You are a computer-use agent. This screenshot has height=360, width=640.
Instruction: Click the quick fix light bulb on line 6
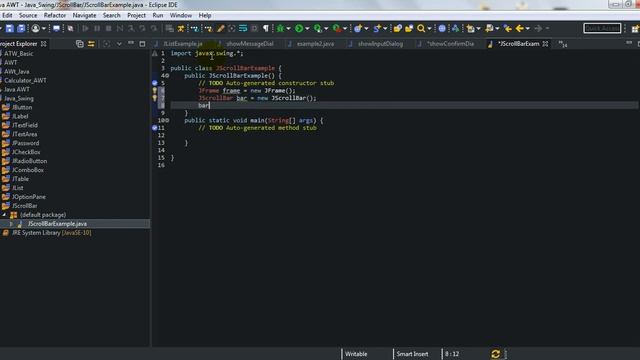click(x=155, y=91)
